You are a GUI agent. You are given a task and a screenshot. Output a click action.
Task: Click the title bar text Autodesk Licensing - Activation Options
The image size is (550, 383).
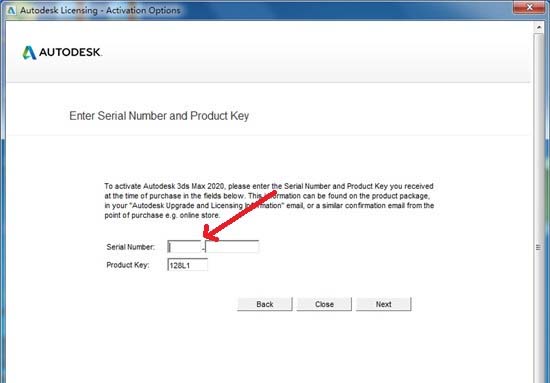[100, 10]
